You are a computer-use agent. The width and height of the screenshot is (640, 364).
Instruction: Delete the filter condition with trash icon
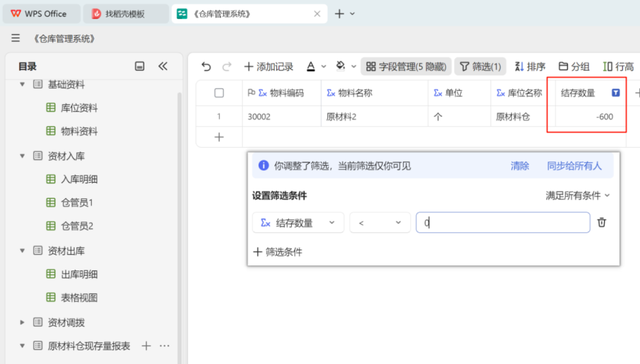(x=602, y=222)
